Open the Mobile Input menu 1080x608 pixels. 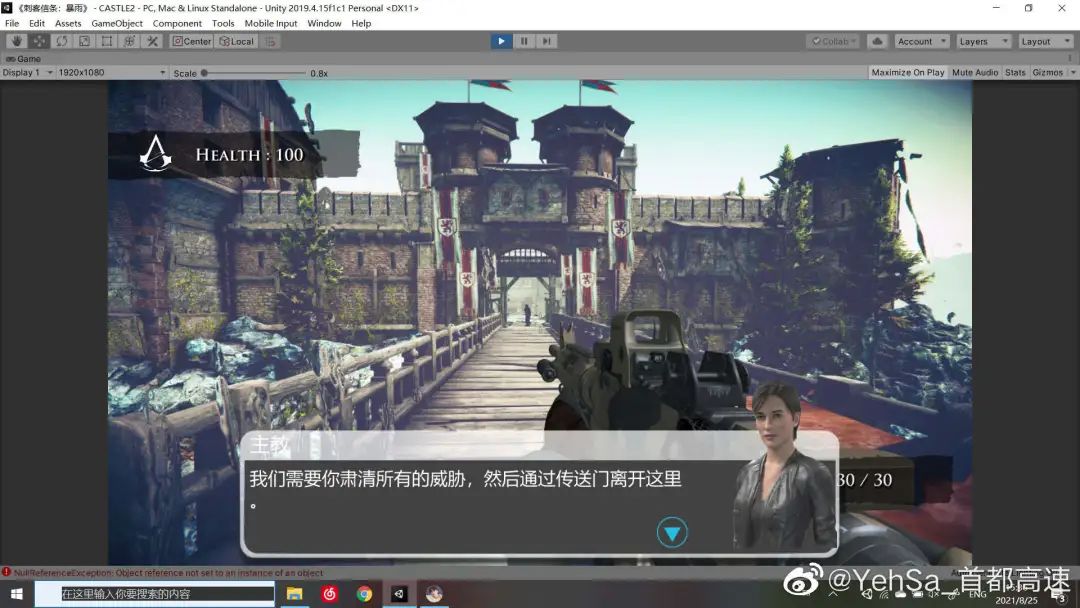tap(271, 23)
